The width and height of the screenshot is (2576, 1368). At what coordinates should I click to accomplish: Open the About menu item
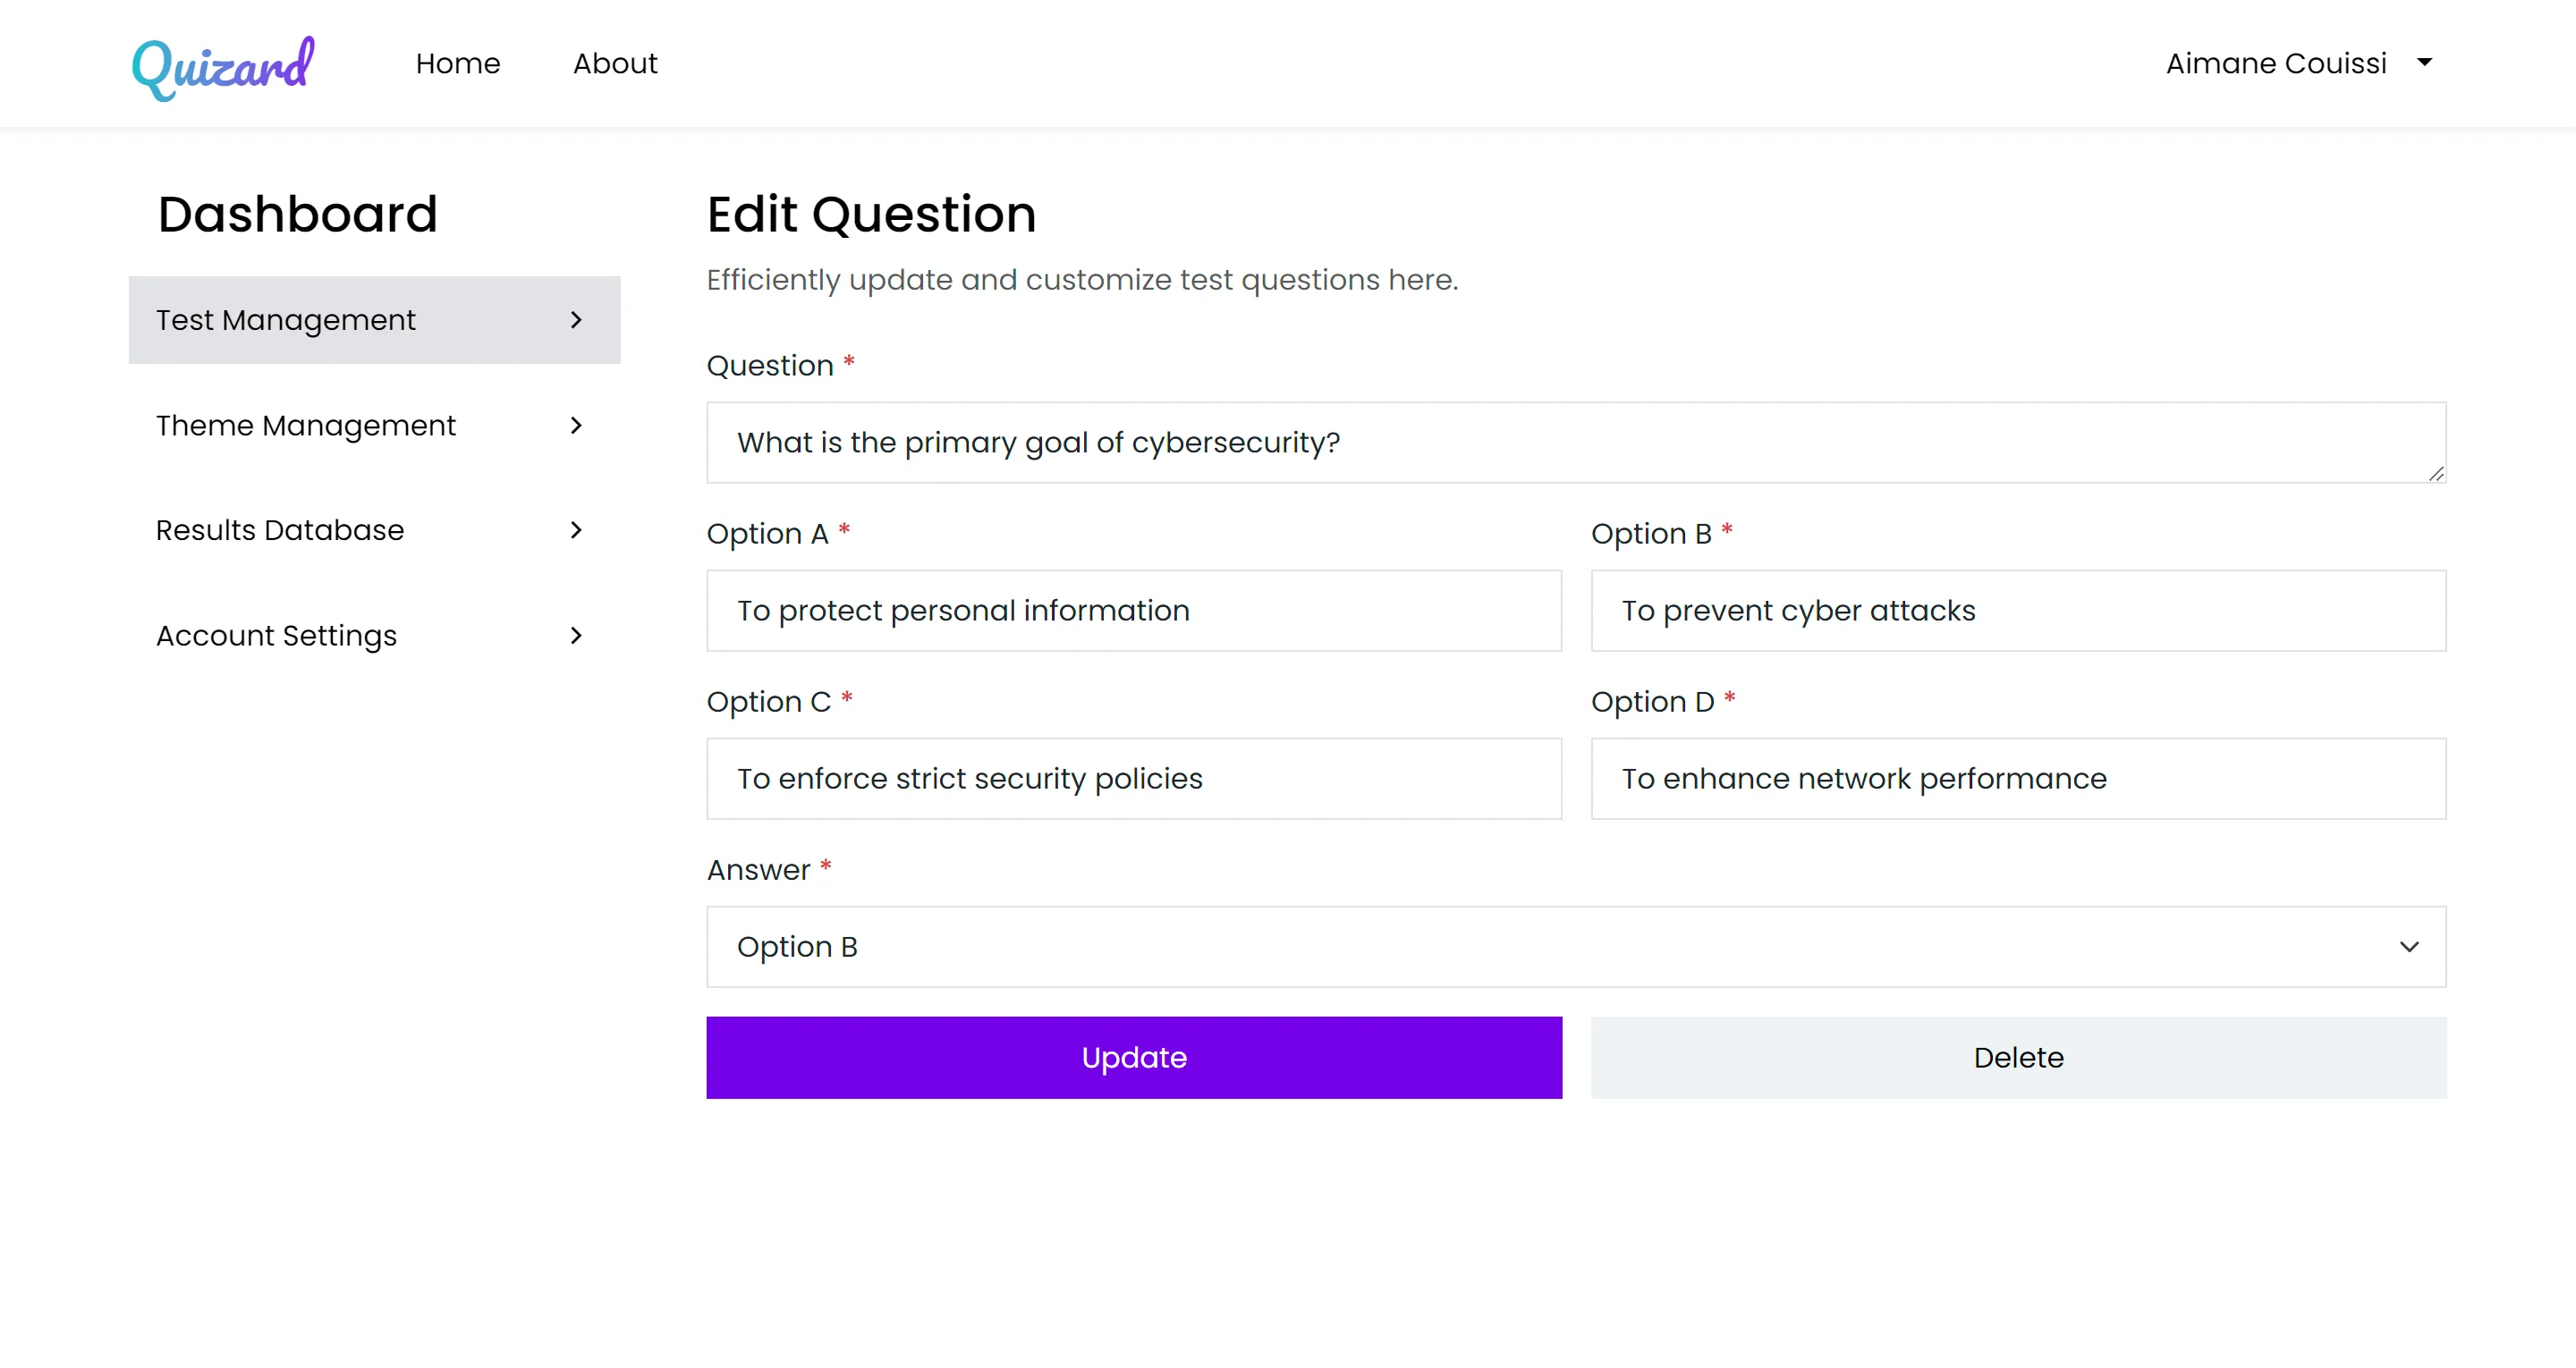(615, 64)
